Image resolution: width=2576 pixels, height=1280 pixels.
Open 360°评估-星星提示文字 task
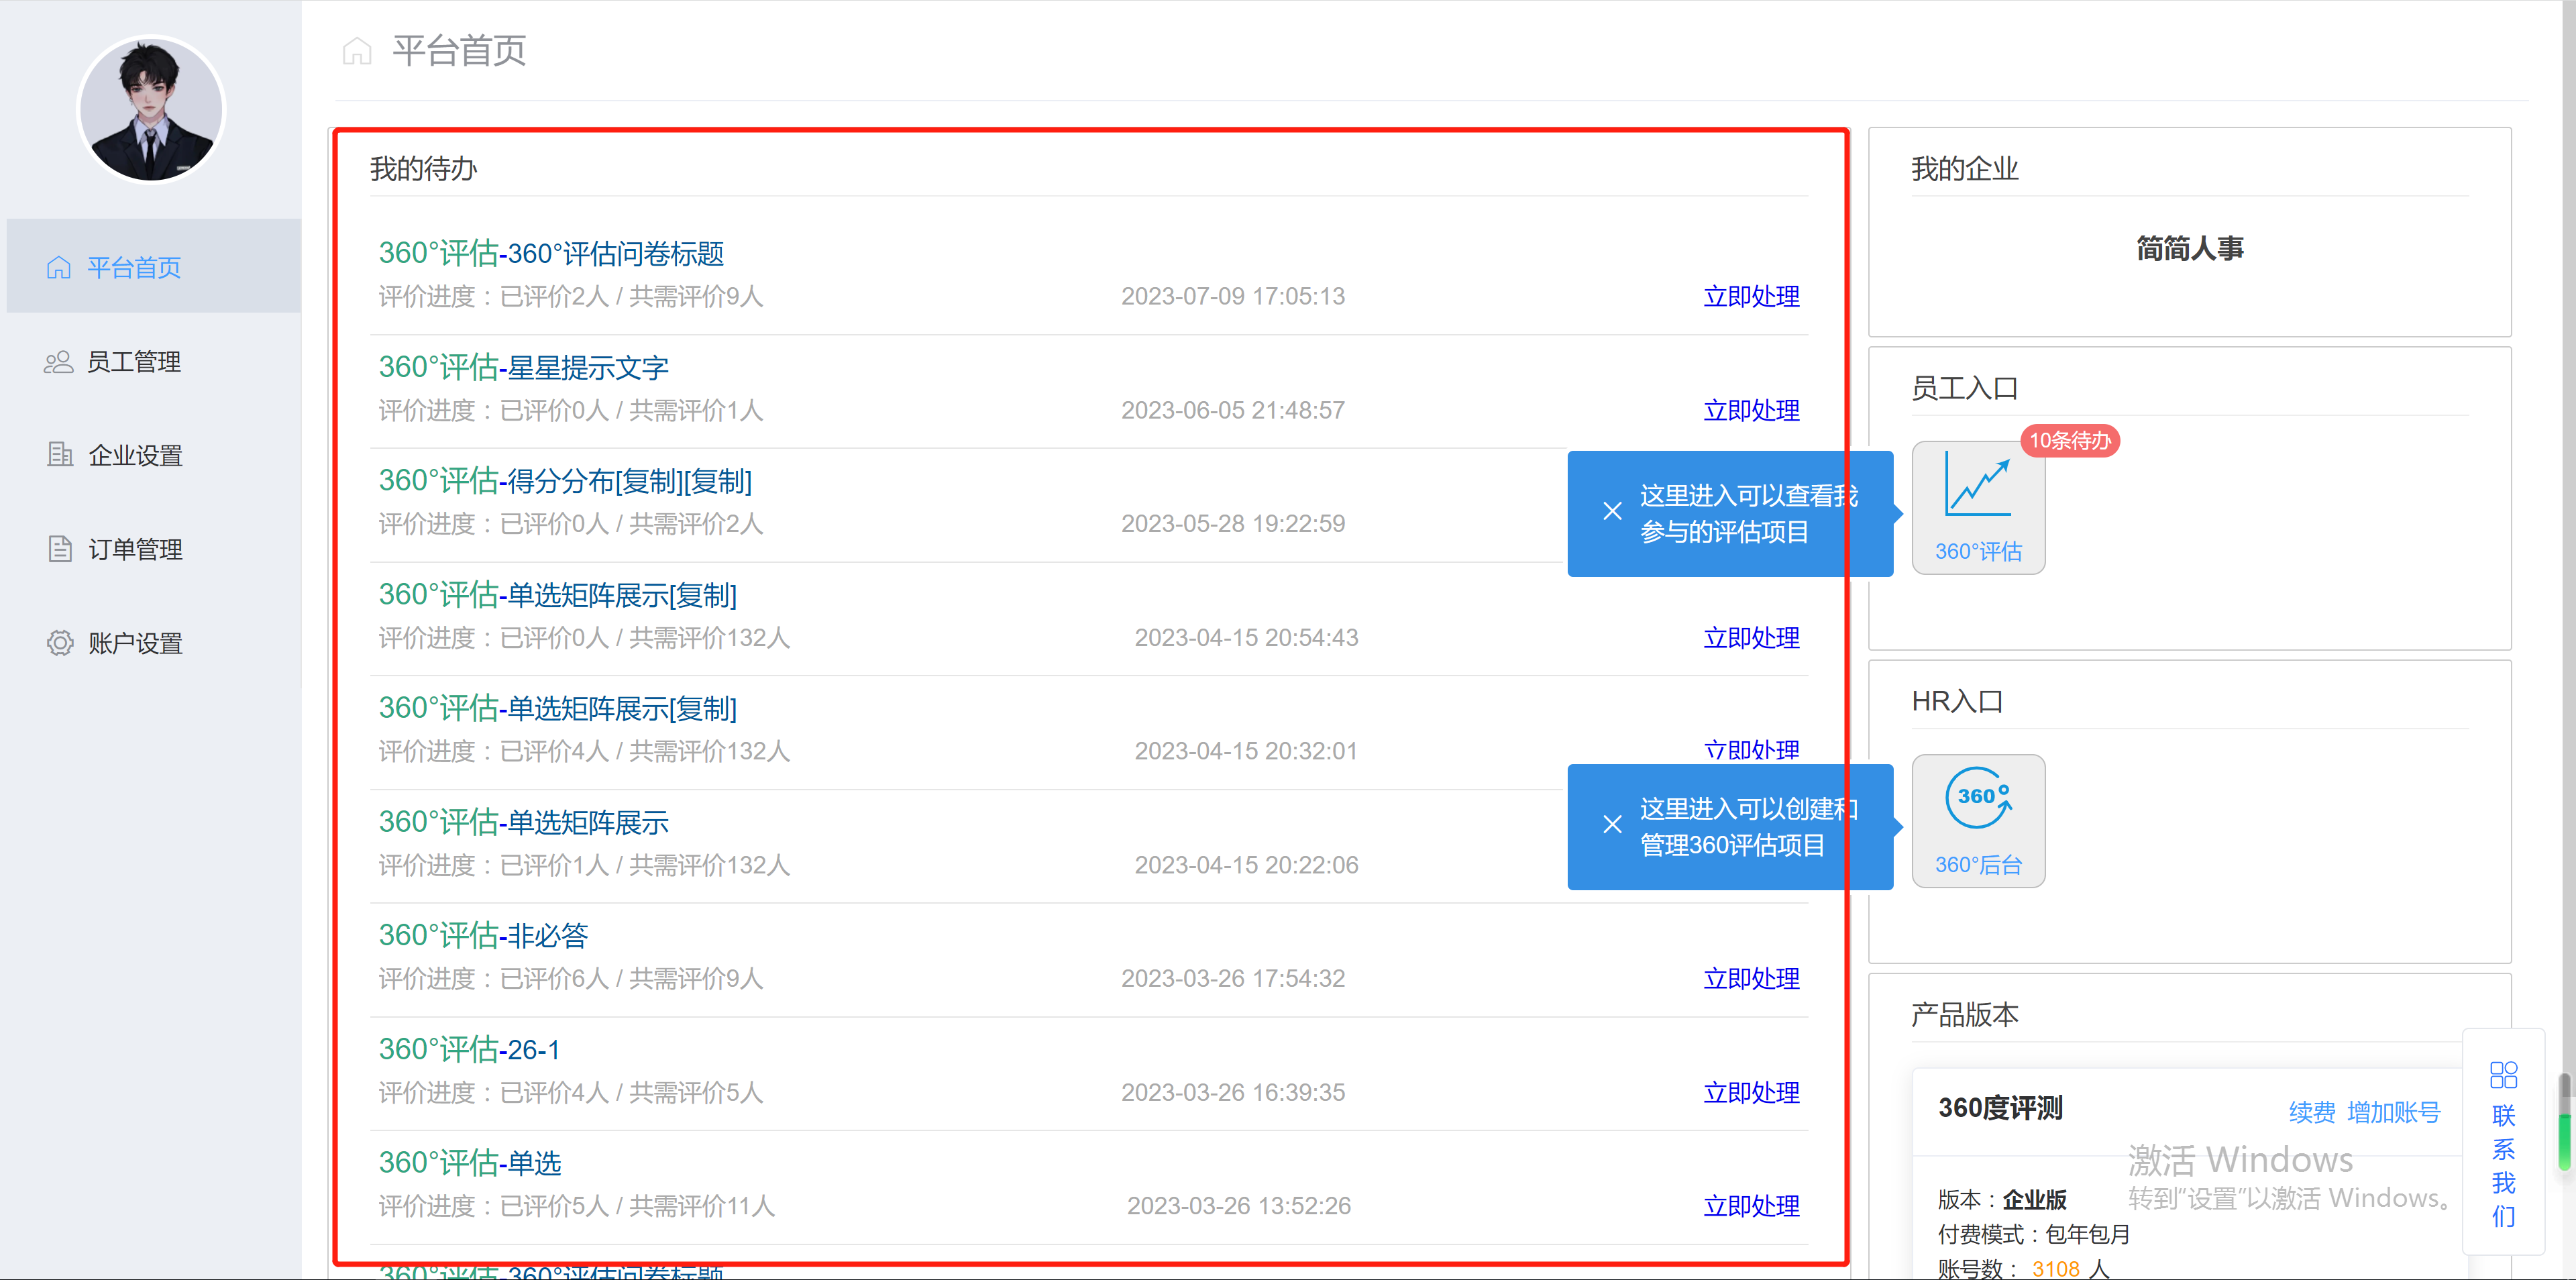[523, 368]
